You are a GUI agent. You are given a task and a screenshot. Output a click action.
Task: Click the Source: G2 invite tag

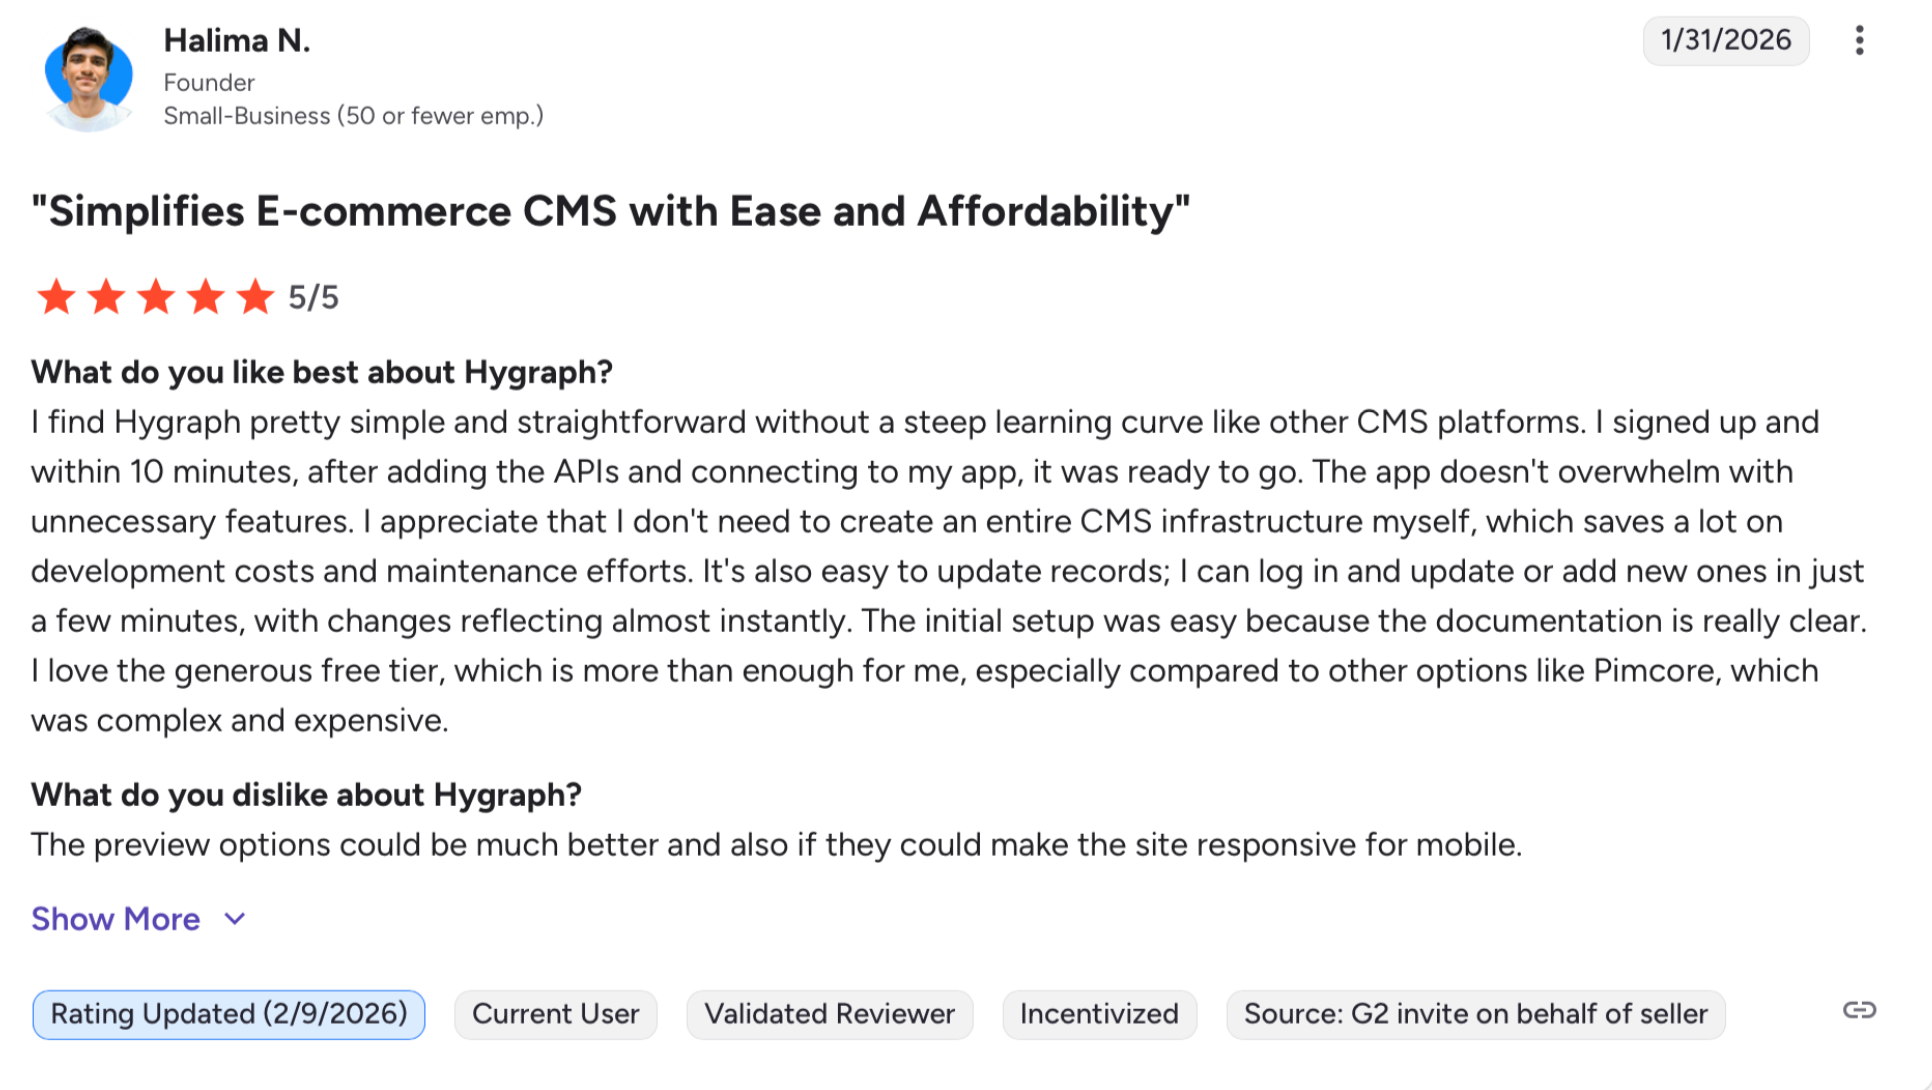click(1475, 1014)
